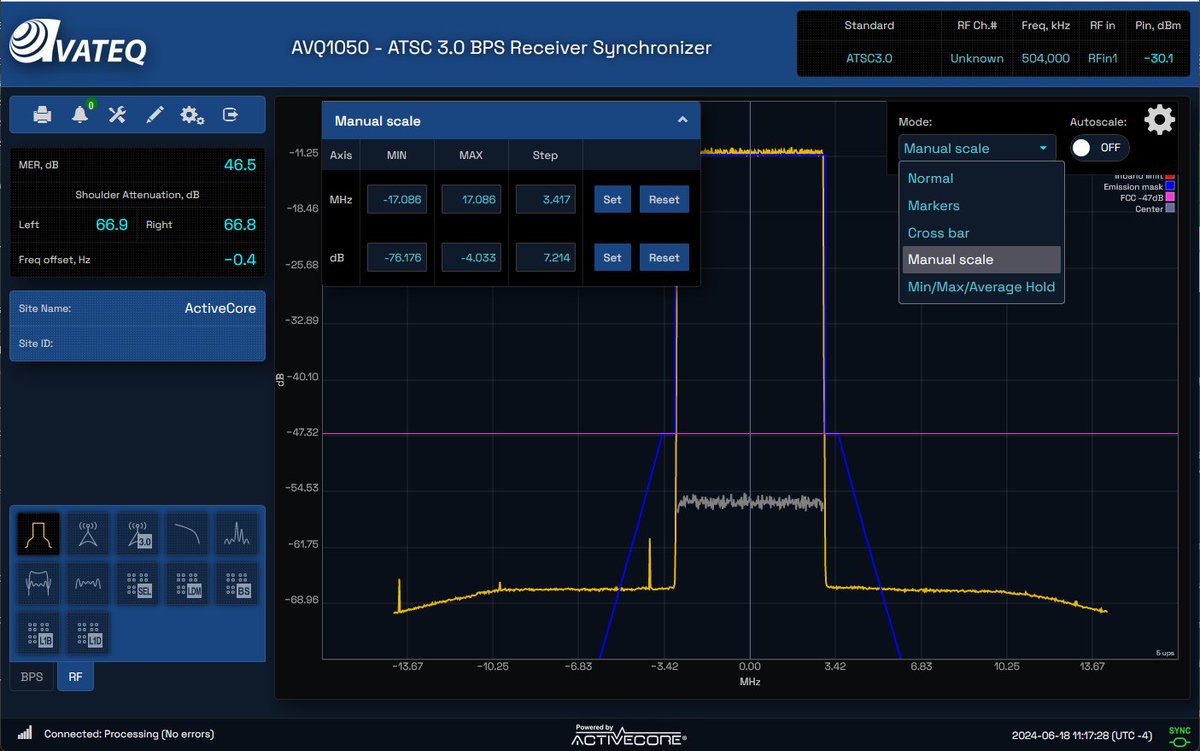Open the wrench and screwdriver tools icon
The height and width of the screenshot is (751, 1200).
117,115
